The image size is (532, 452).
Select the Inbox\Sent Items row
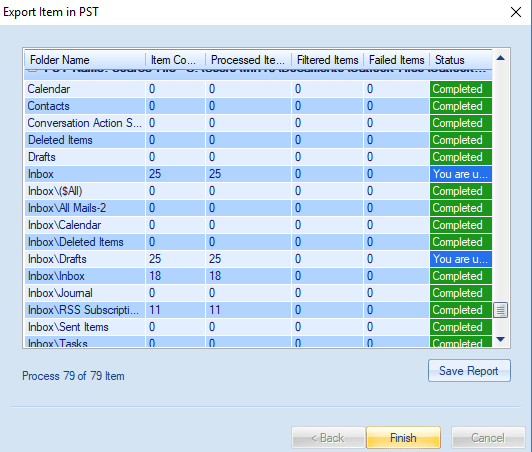(258, 327)
